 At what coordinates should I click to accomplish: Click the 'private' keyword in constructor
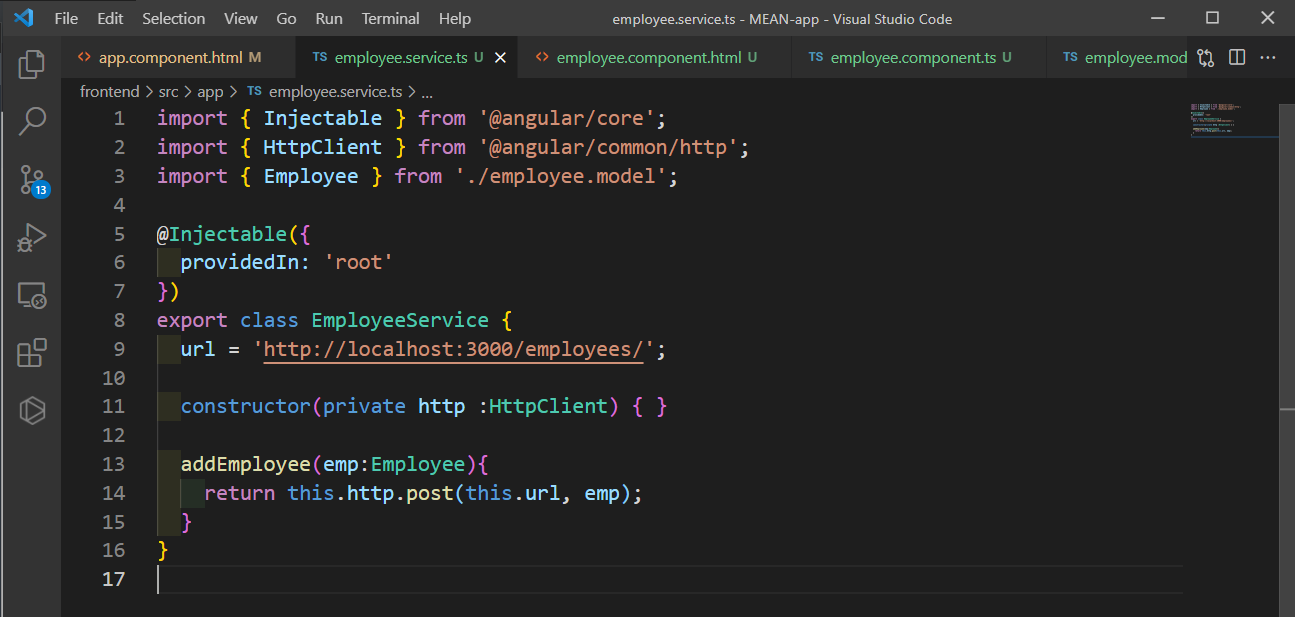pyautogui.click(x=364, y=406)
